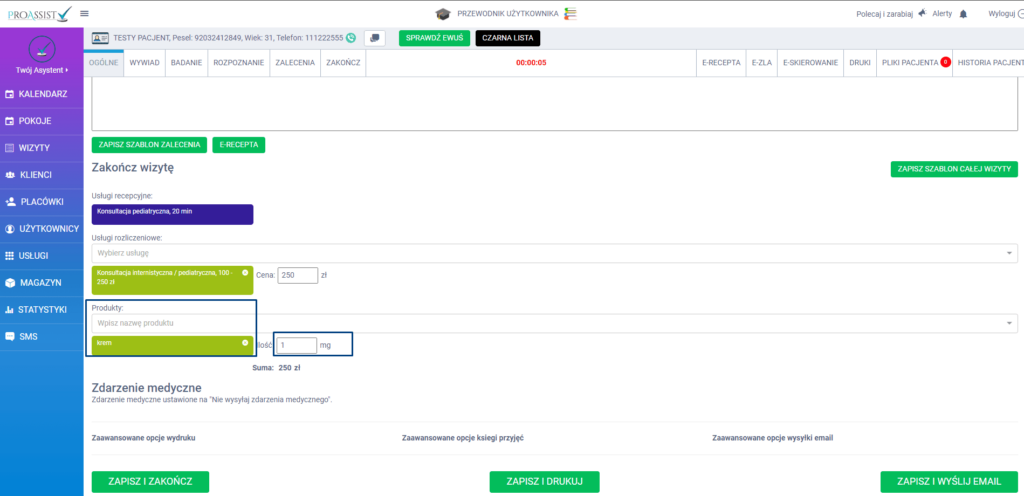Click the Sprawdź EWUŚ button
The width and height of the screenshot is (1024, 496).
pos(433,38)
